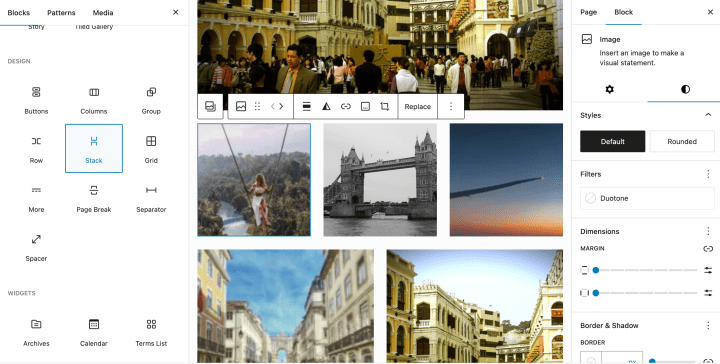
Task: Open the Duotone filter picker
Action: [647, 198]
